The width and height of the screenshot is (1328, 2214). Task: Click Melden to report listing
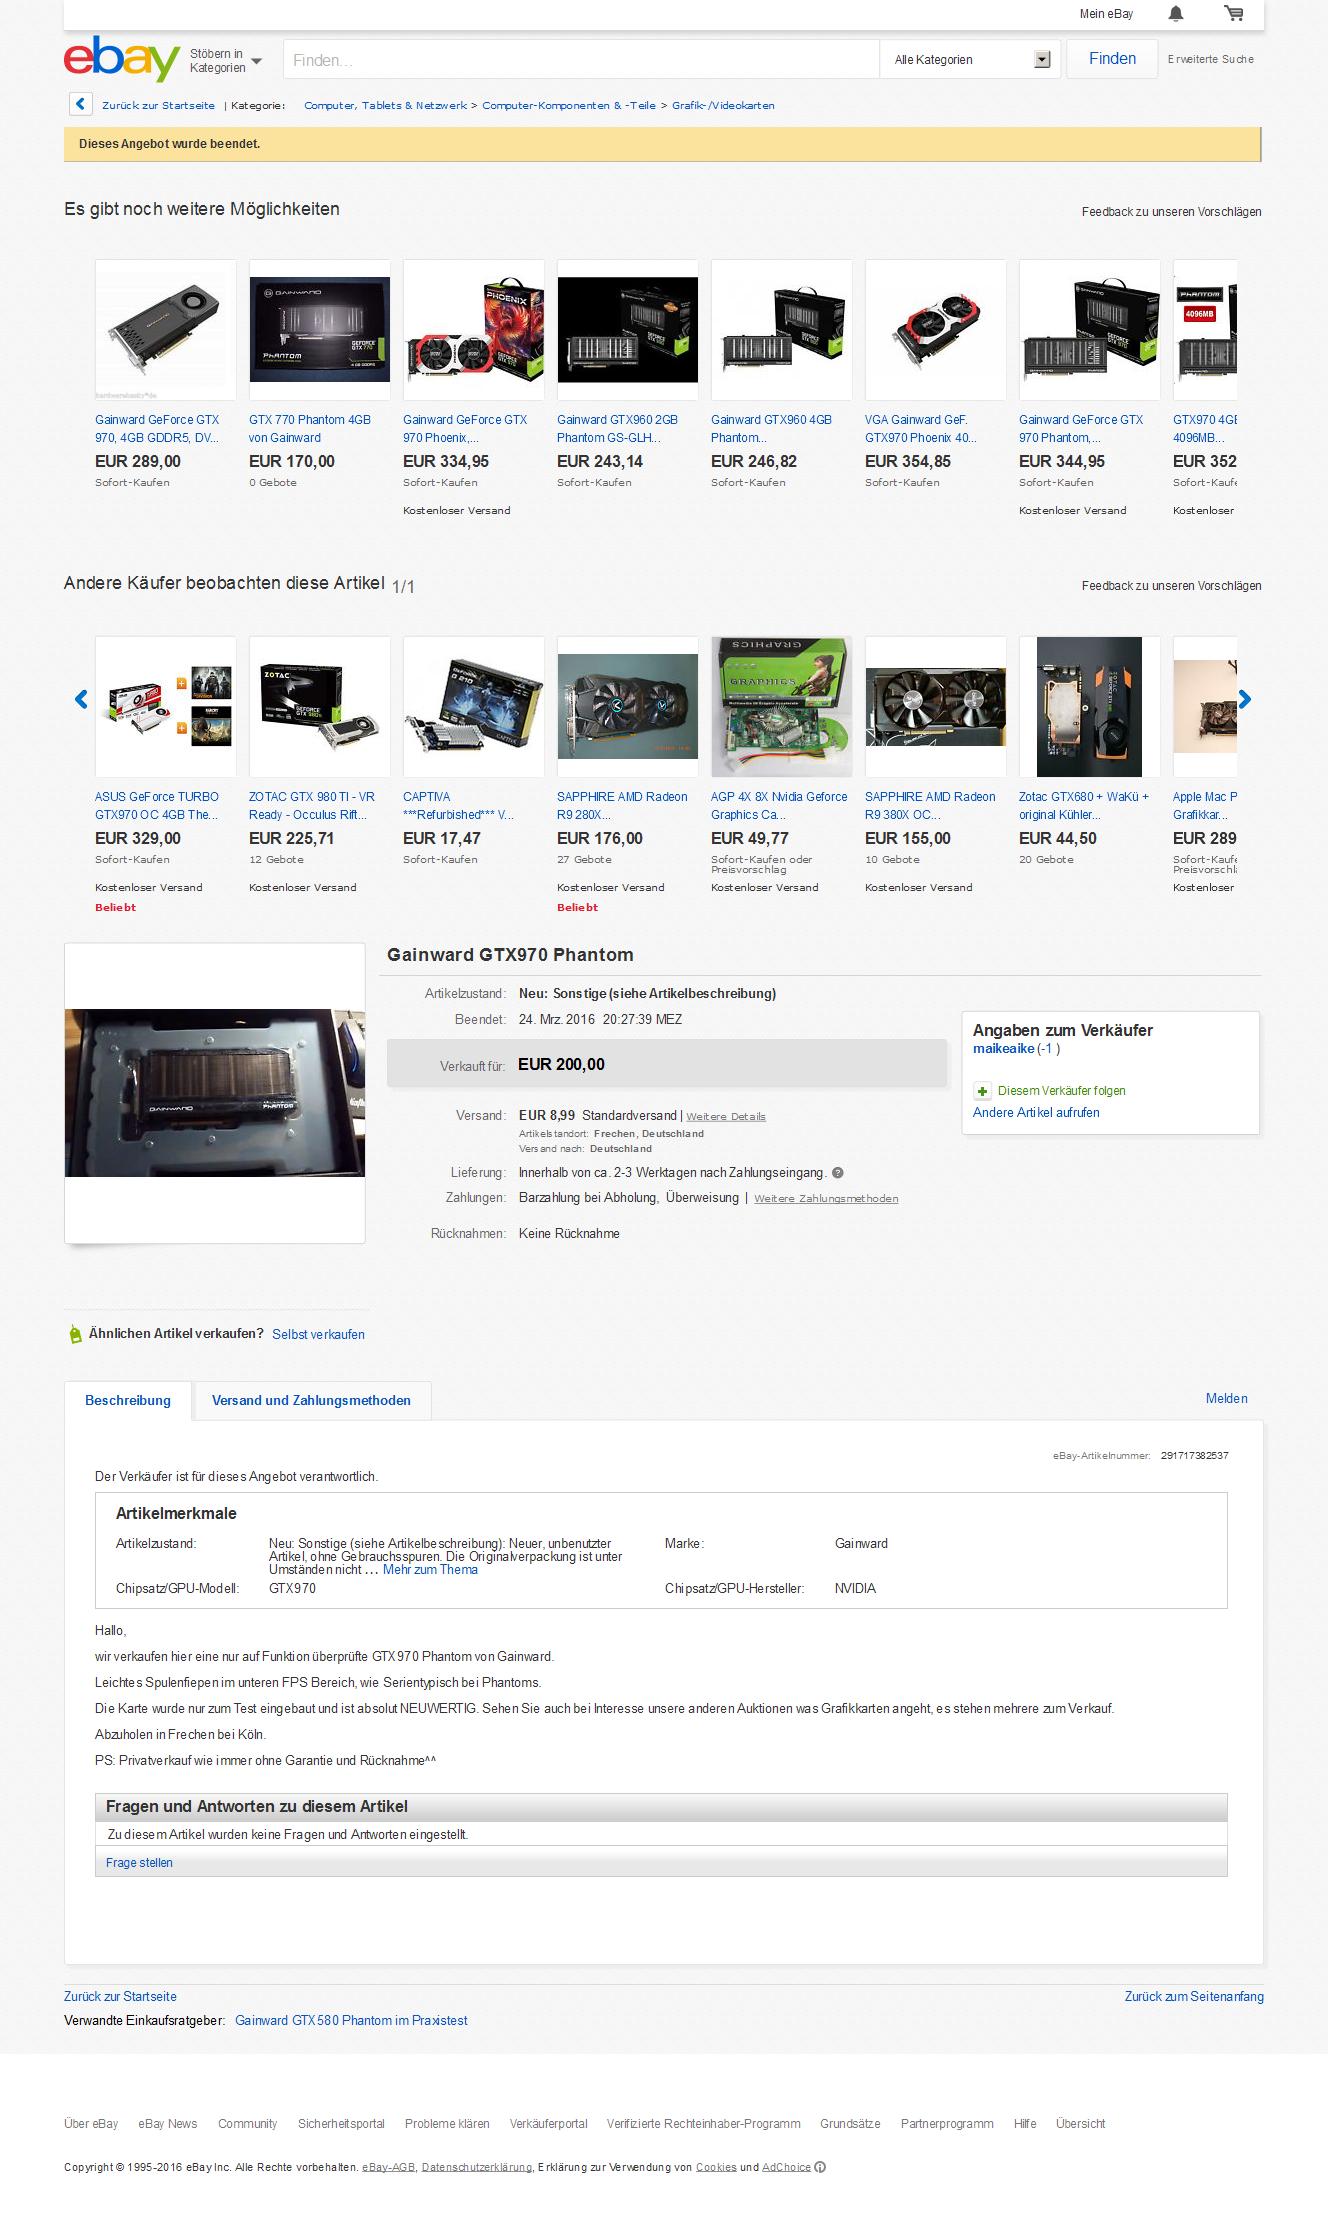[x=1226, y=1399]
